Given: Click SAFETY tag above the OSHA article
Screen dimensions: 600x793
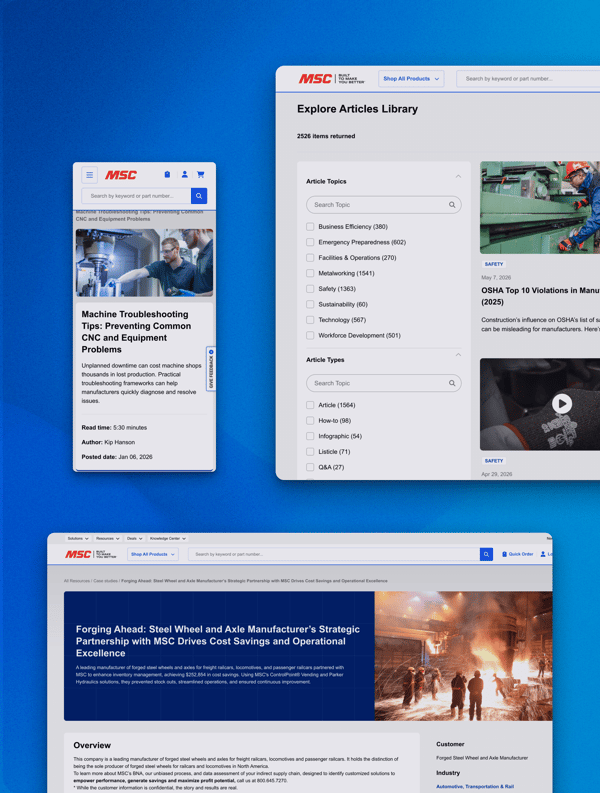Looking at the screenshot, I should (x=494, y=264).
